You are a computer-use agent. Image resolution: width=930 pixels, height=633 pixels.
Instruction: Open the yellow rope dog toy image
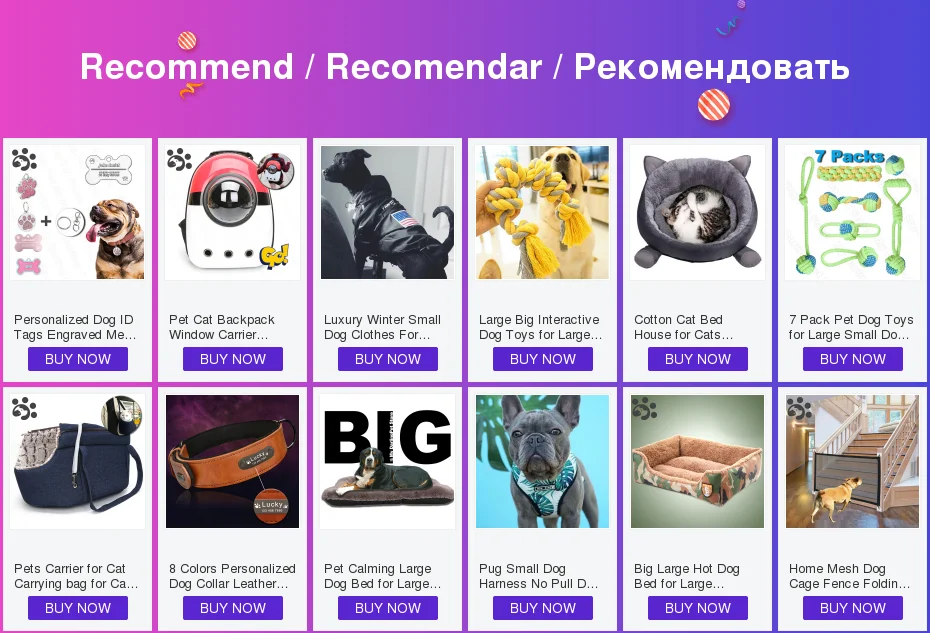pyautogui.click(x=542, y=212)
